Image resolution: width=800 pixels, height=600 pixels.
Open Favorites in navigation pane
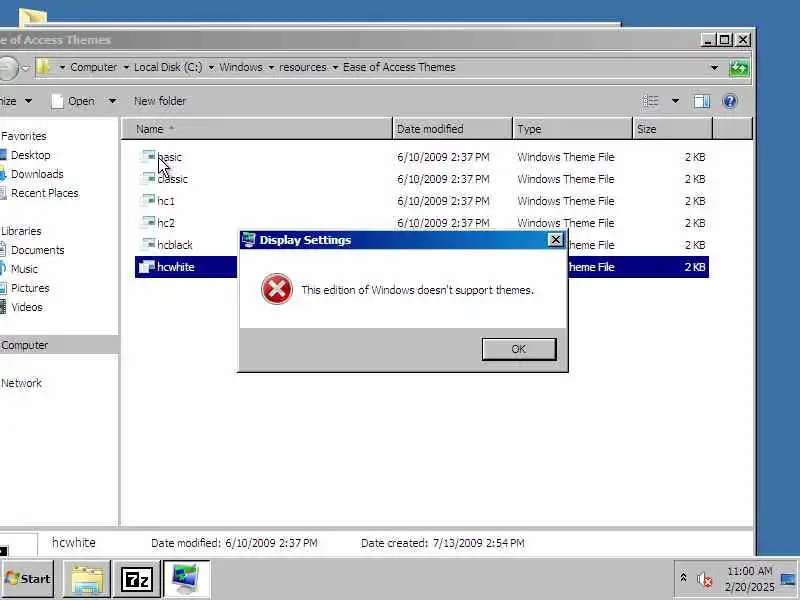pos(23,136)
